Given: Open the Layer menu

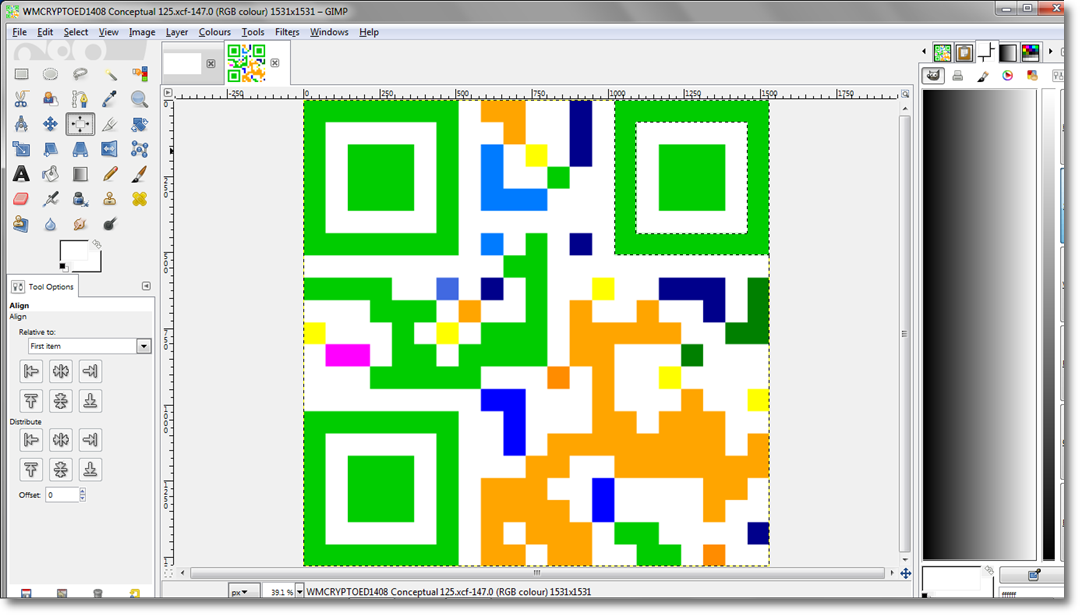Looking at the screenshot, I should point(176,32).
